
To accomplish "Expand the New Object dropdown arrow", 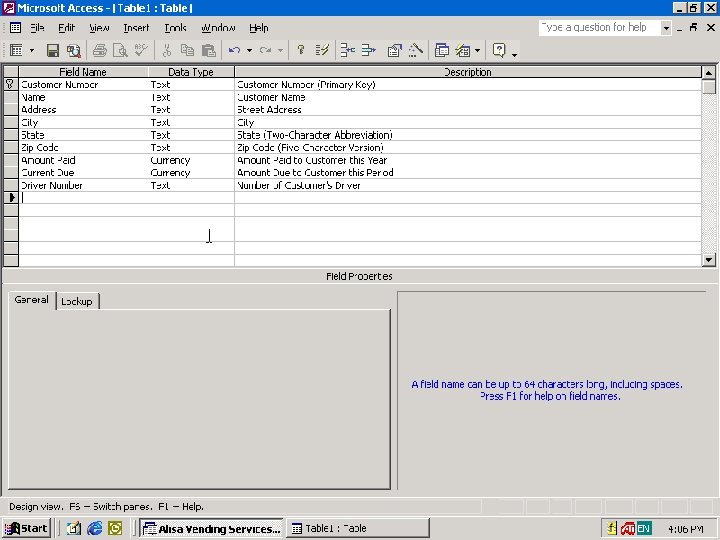I will [x=478, y=50].
